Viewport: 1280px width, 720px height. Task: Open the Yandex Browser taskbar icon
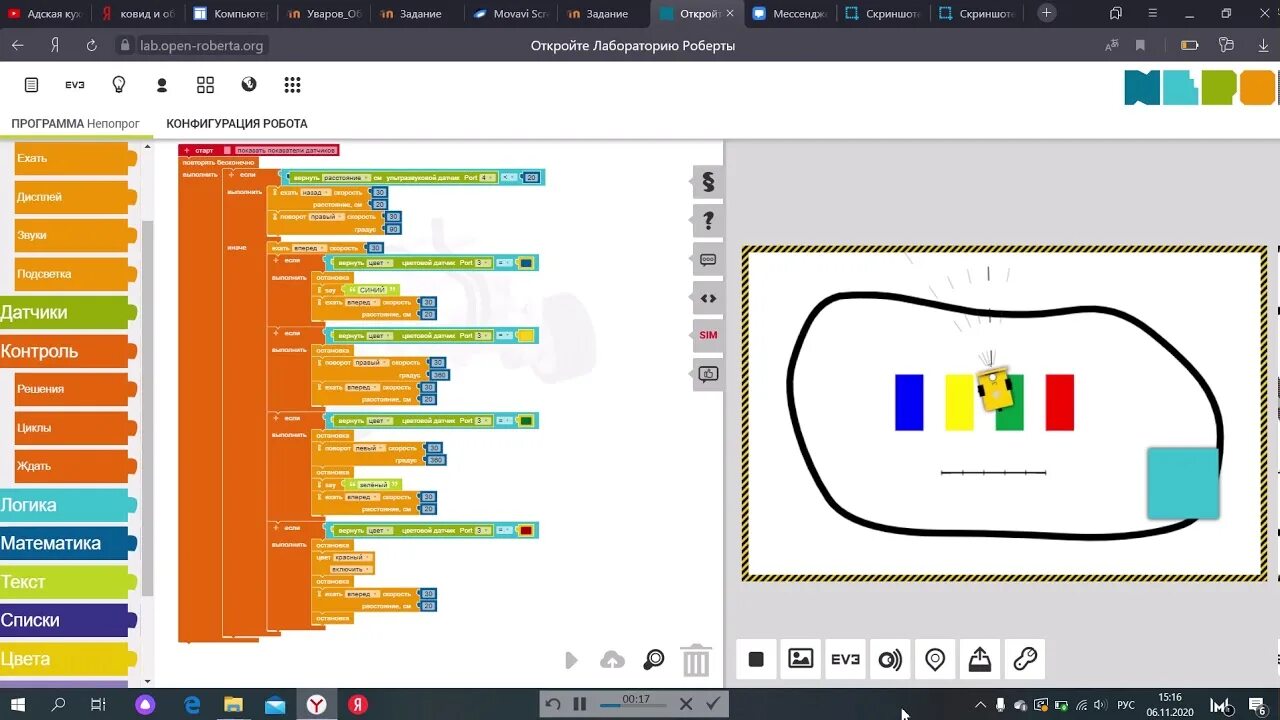click(316, 705)
